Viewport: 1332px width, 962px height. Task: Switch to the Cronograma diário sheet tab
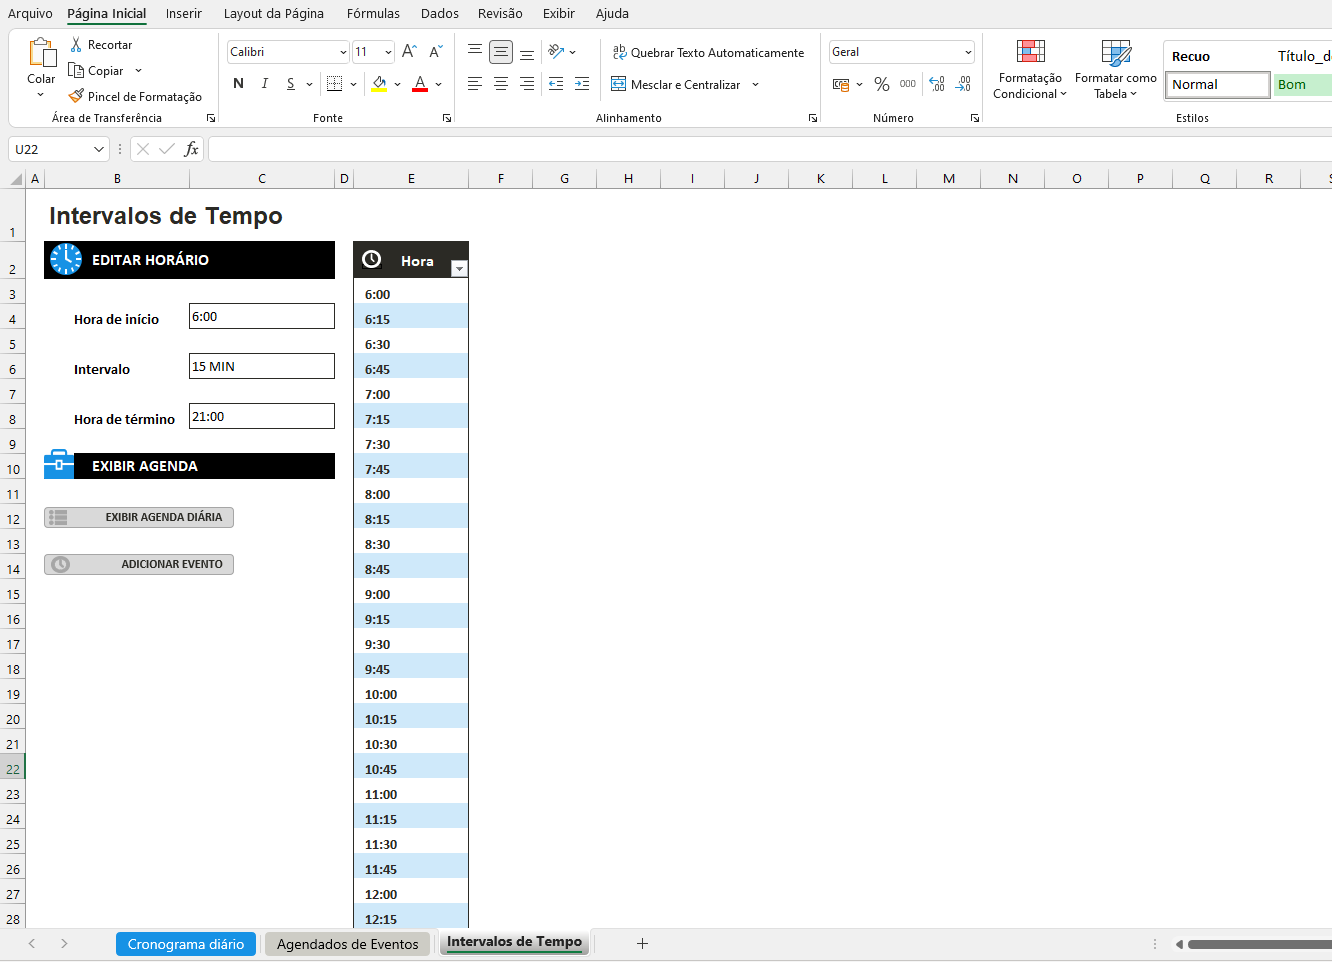186,944
